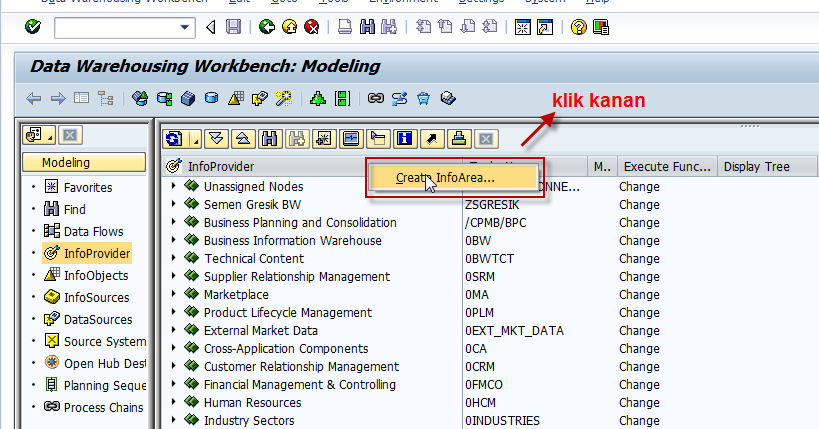Select InfoProvider in the Modeling navigator

click(97, 253)
